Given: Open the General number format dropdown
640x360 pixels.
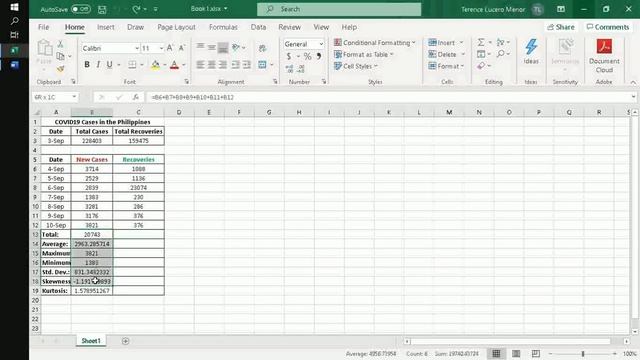Looking at the screenshot, I should [321, 44].
